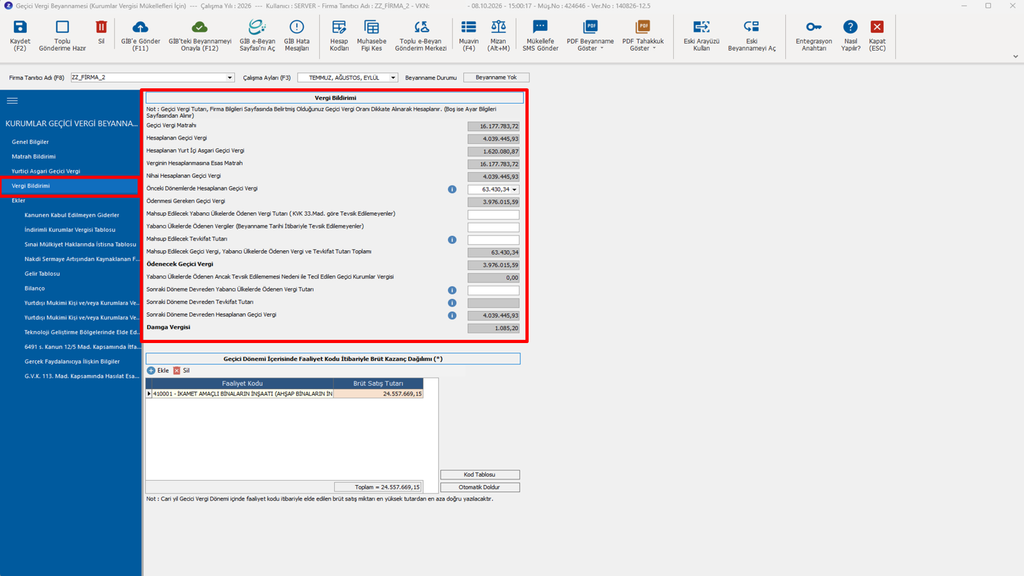Open the Bilanço attachment
Screen dimensions: 1024x576
pyautogui.click(x=35, y=288)
